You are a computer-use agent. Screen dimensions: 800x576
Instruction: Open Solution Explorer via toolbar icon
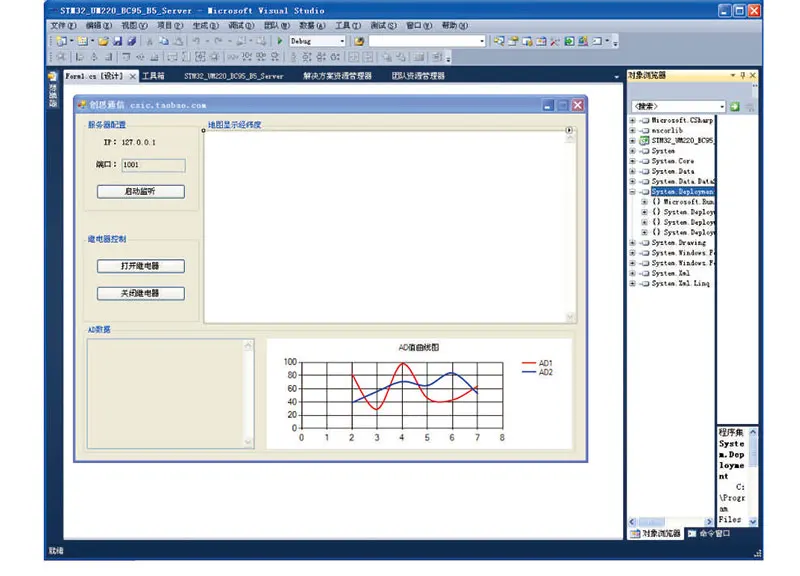click(x=499, y=41)
